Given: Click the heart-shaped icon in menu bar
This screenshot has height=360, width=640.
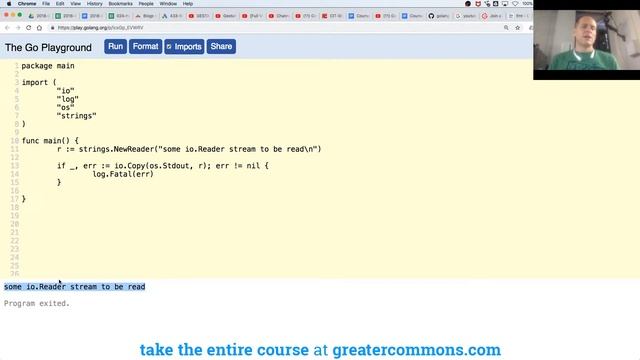Looking at the screenshot, I should (515, 4).
